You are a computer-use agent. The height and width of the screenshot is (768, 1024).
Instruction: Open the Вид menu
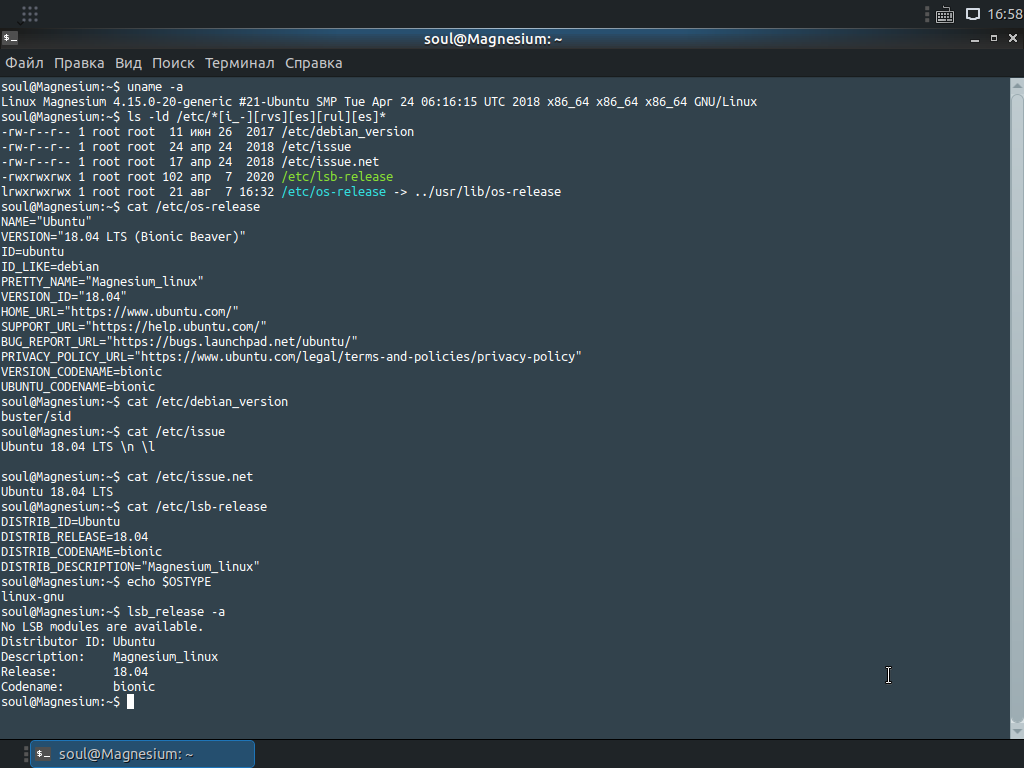[128, 63]
